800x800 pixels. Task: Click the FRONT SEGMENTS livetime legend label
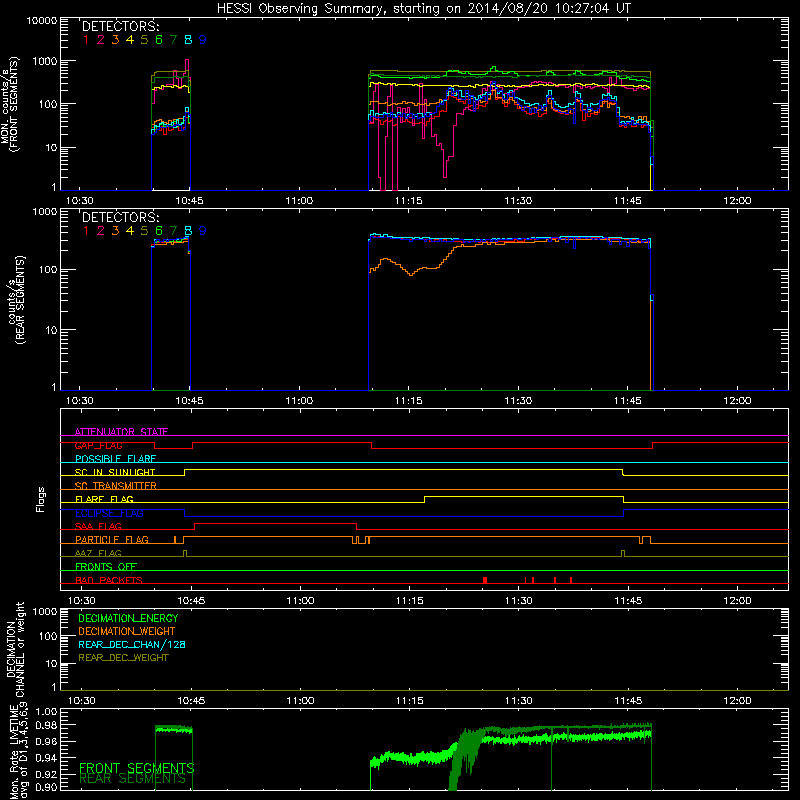[x=137, y=768]
